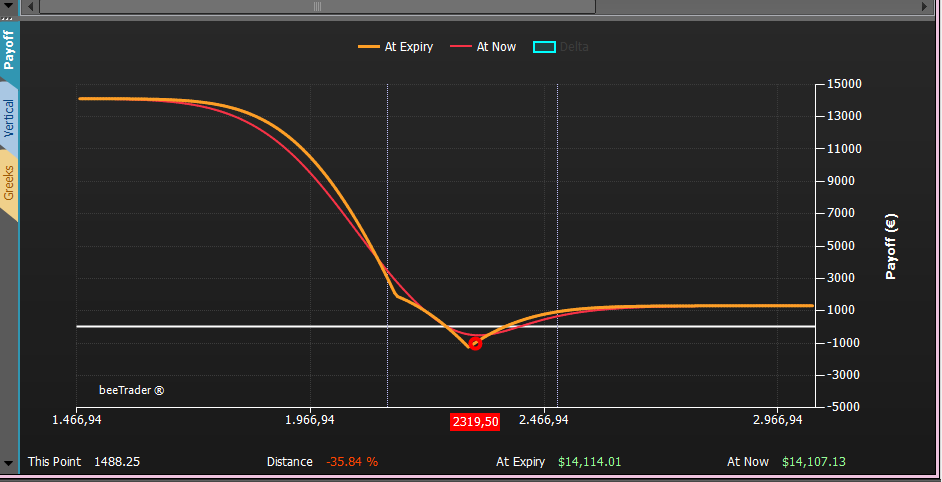
Task: Switch to the Greeks side tab
Action: click(x=9, y=183)
